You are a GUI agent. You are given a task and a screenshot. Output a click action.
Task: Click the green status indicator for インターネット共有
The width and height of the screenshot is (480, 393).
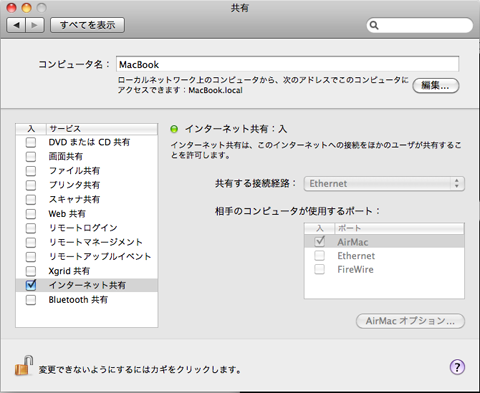click(x=174, y=129)
